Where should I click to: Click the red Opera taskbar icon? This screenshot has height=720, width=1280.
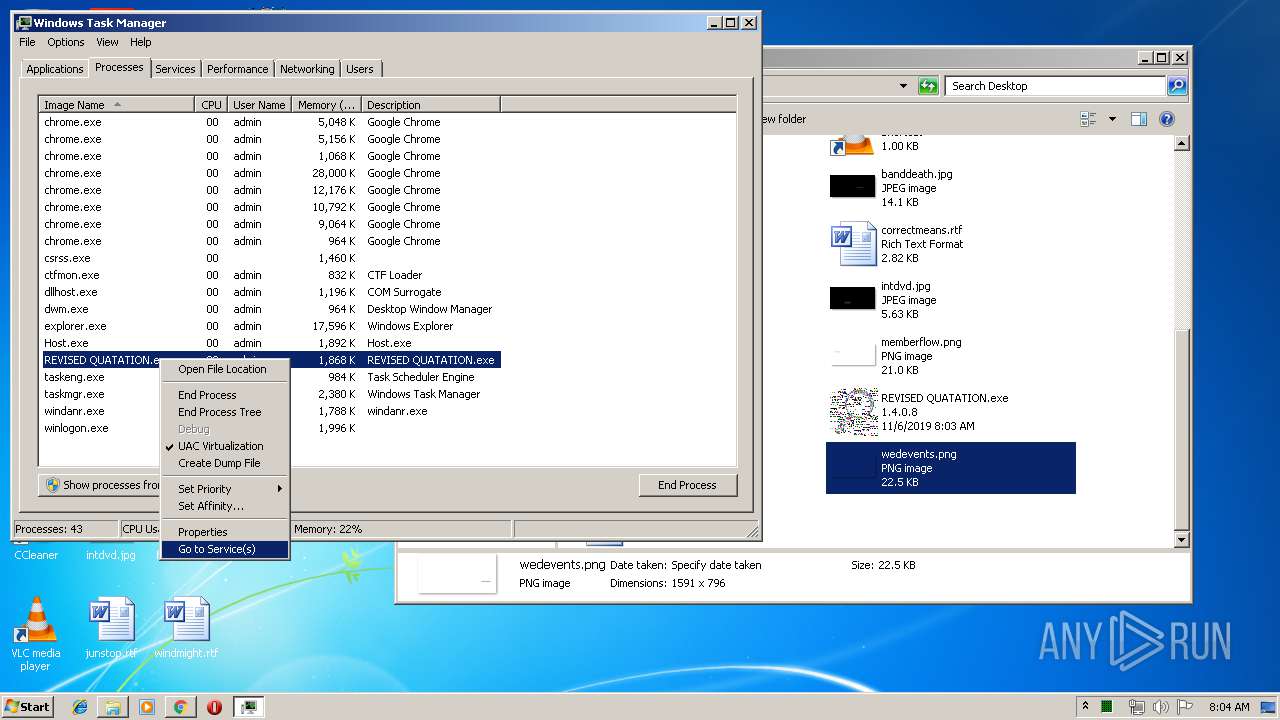(x=214, y=707)
